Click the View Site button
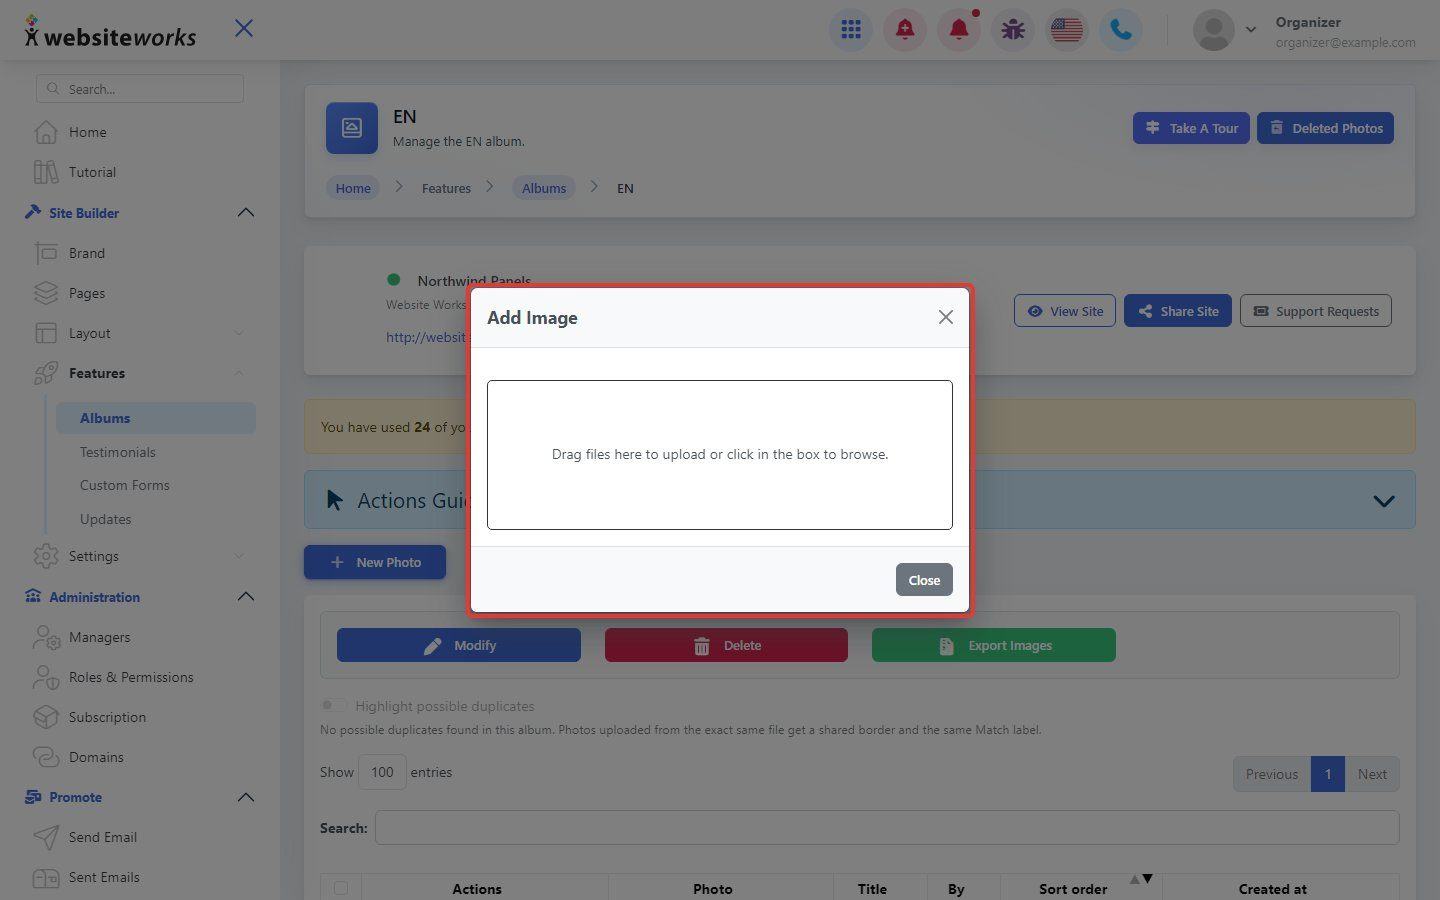 1065,311
